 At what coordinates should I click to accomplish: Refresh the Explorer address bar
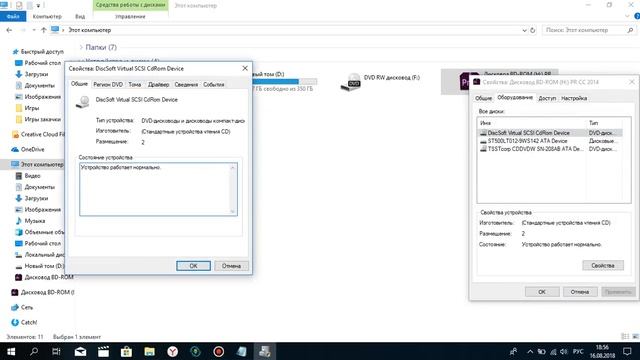[x=533, y=30]
